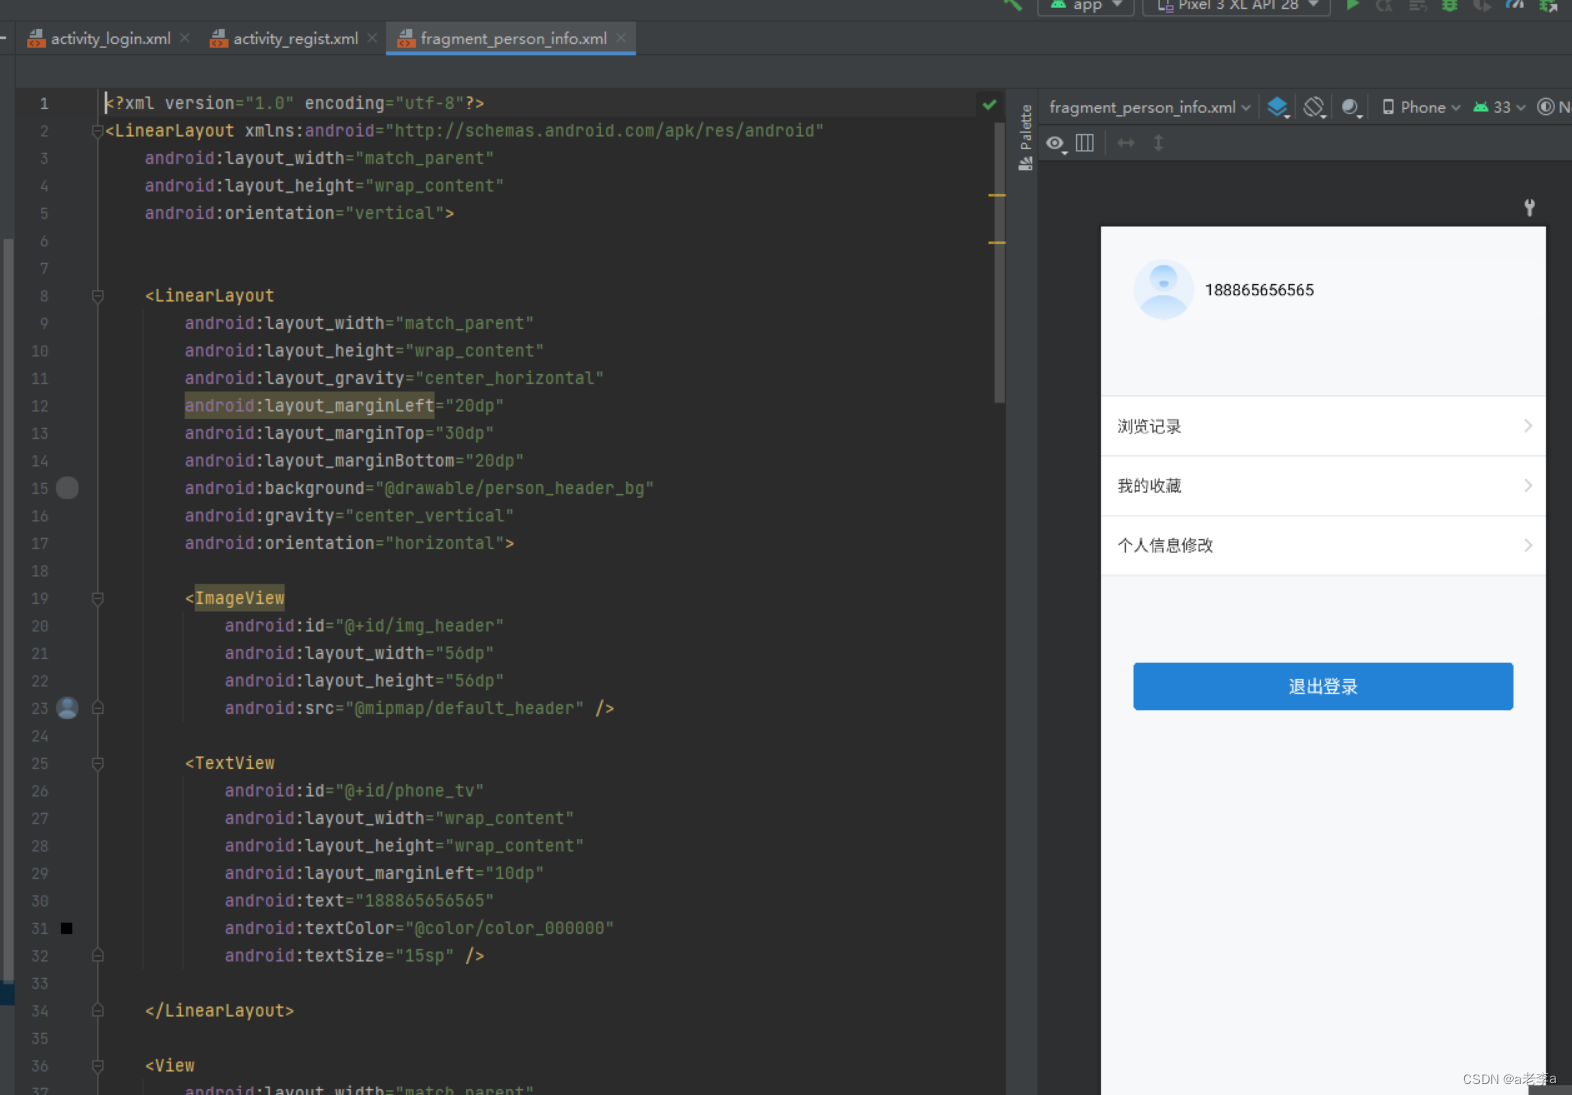Open the Phone device dropdown
The height and width of the screenshot is (1095, 1572).
(x=1421, y=107)
